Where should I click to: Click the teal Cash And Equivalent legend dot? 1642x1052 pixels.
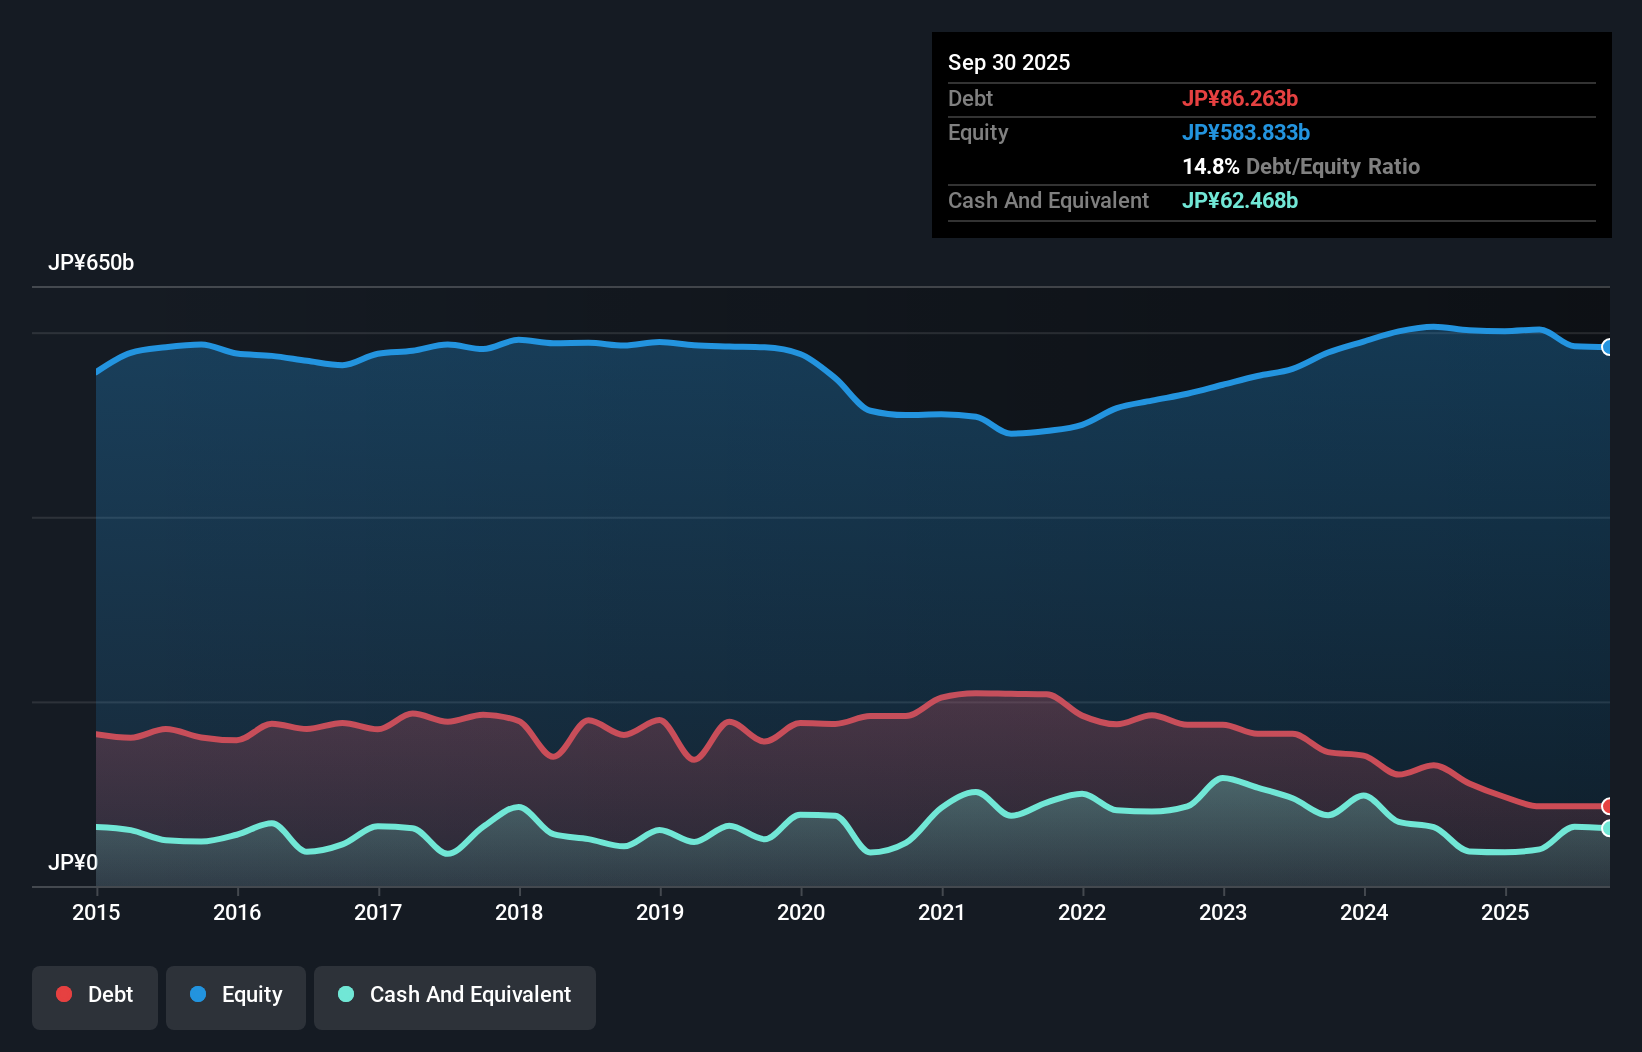click(345, 994)
